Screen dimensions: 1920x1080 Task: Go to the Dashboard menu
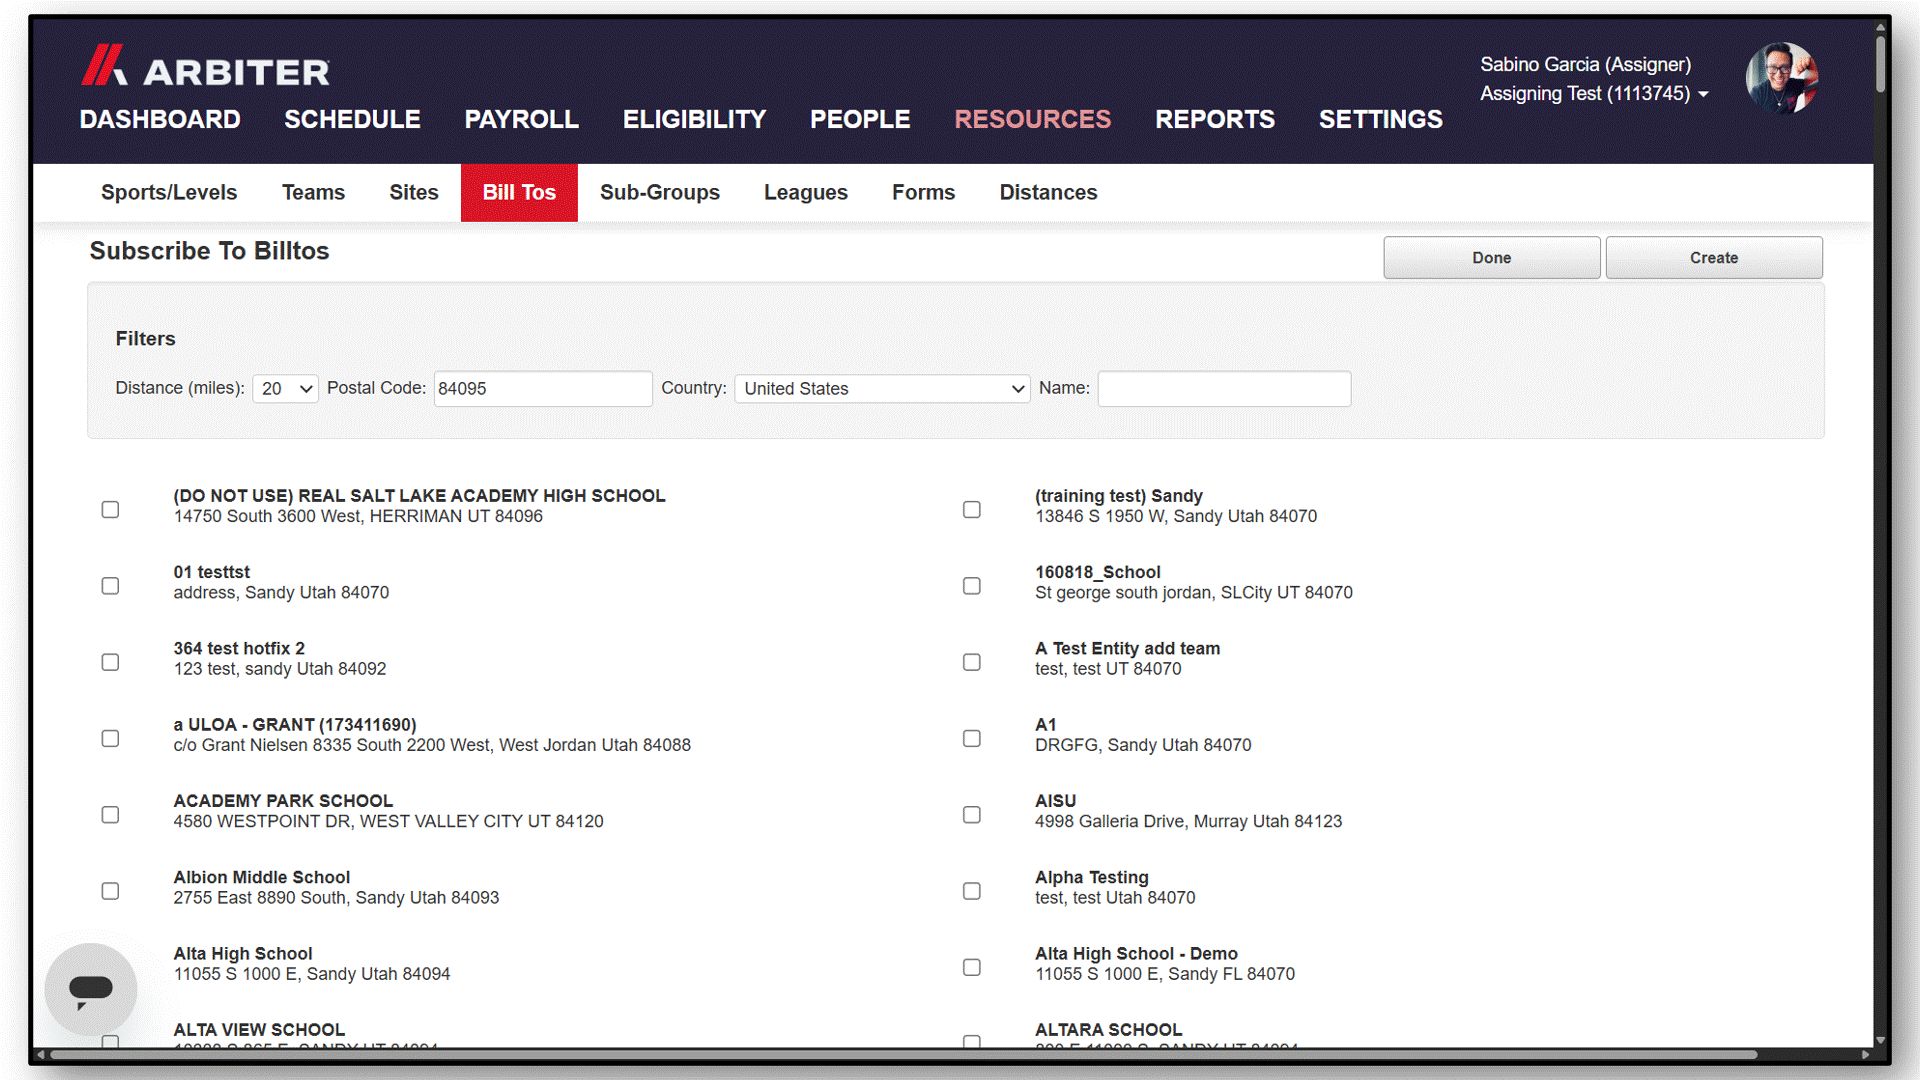[x=160, y=119]
